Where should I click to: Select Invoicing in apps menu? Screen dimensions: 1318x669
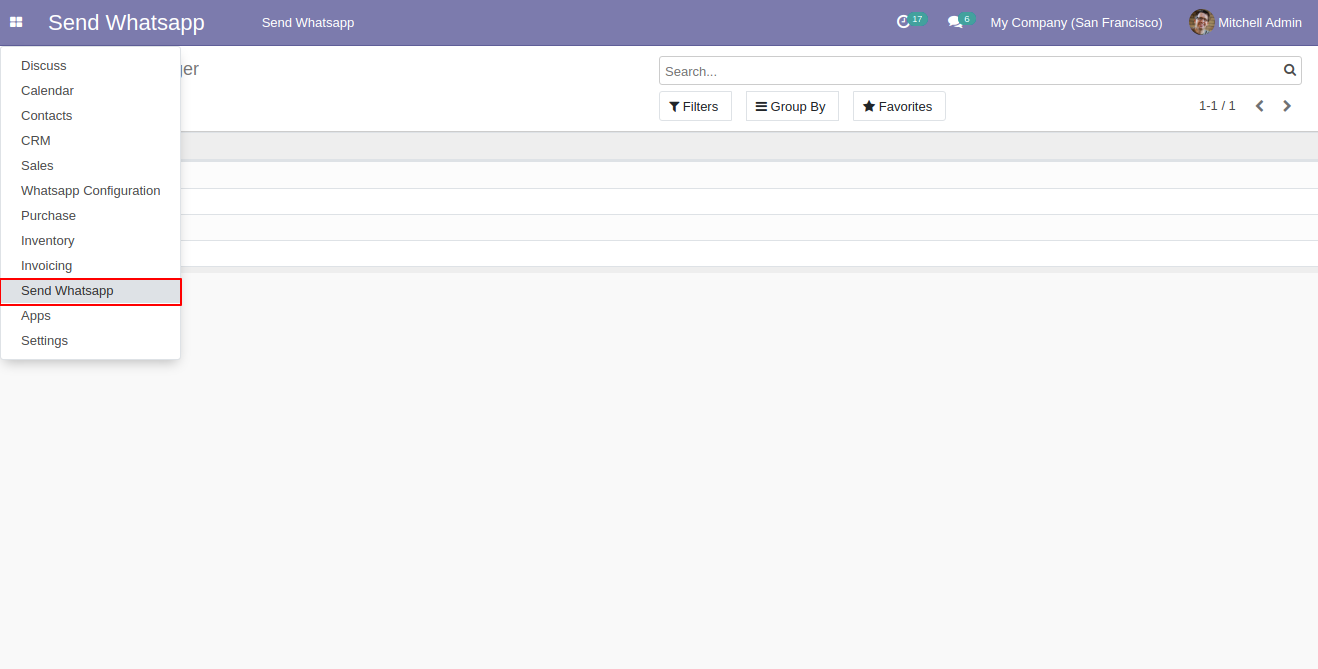(x=90, y=265)
